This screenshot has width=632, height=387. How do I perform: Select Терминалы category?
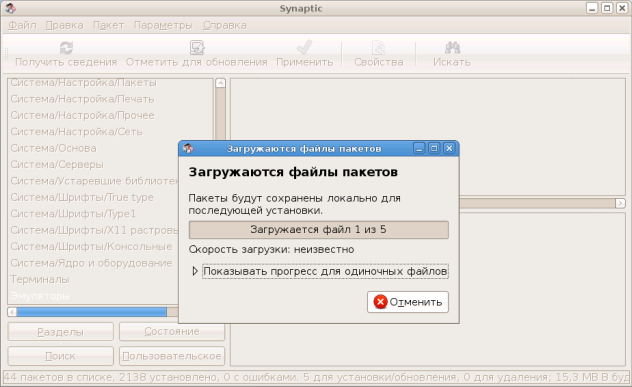40,279
